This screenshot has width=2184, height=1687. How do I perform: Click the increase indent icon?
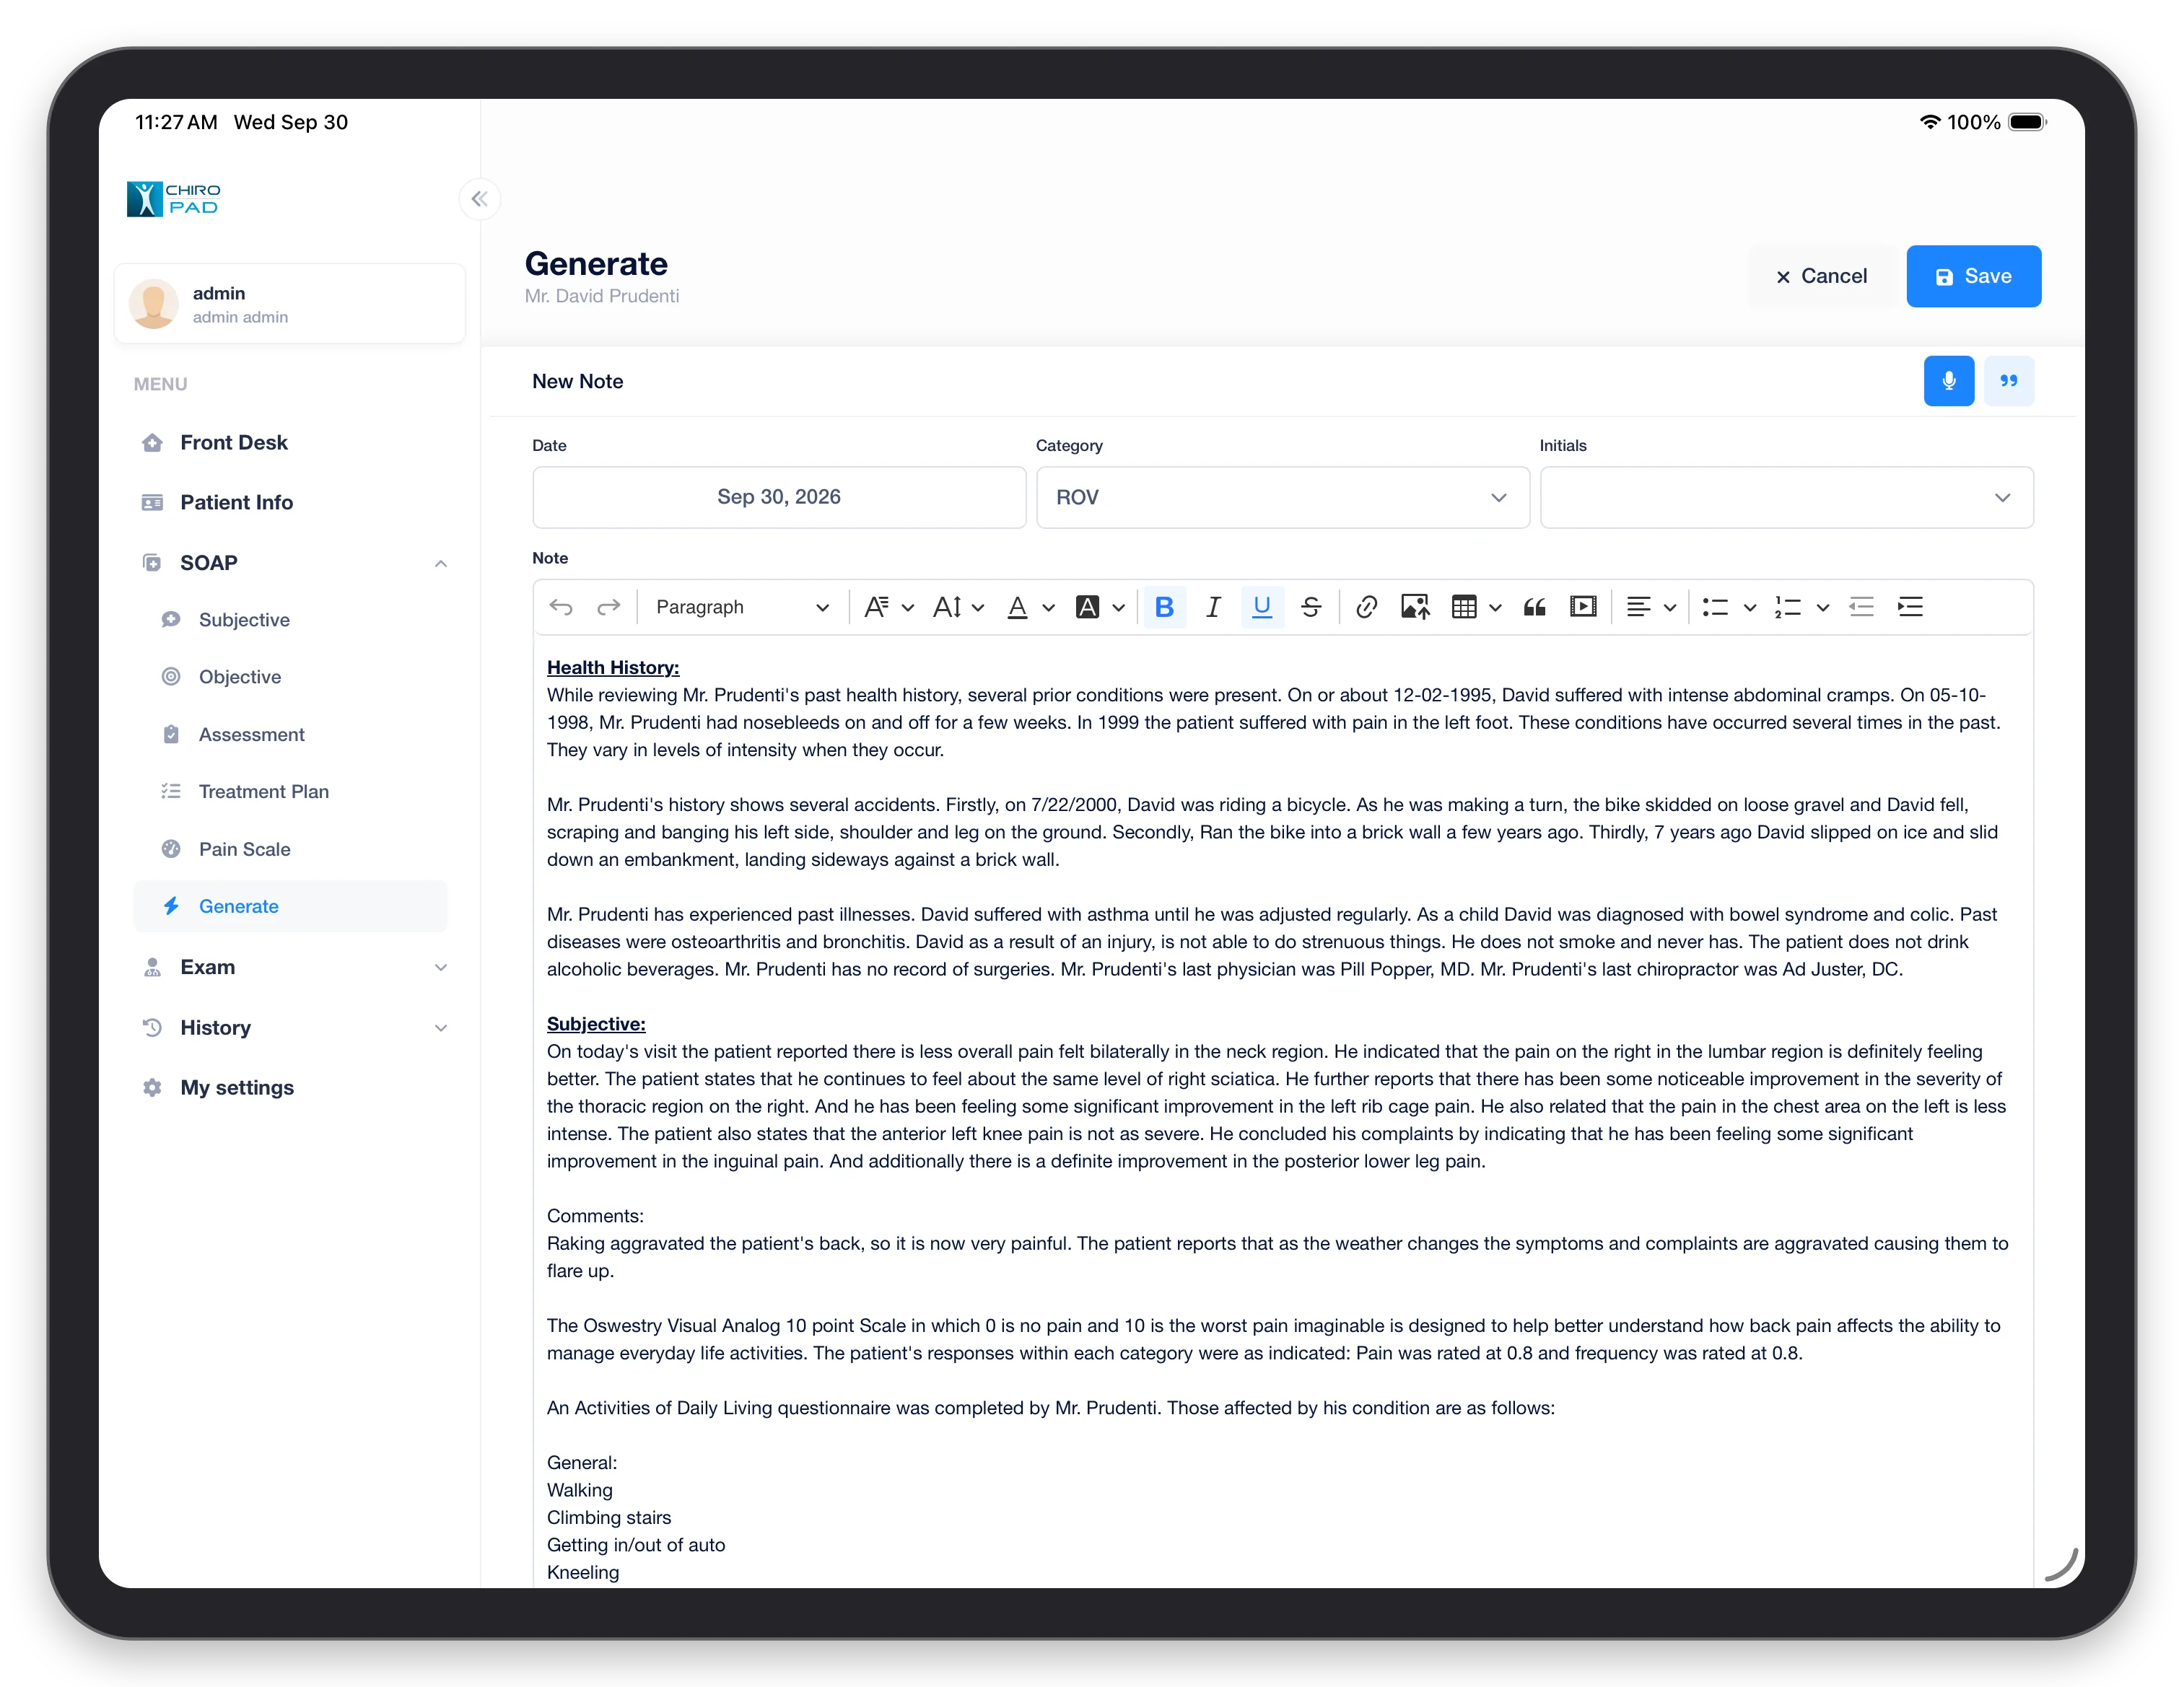[1910, 607]
